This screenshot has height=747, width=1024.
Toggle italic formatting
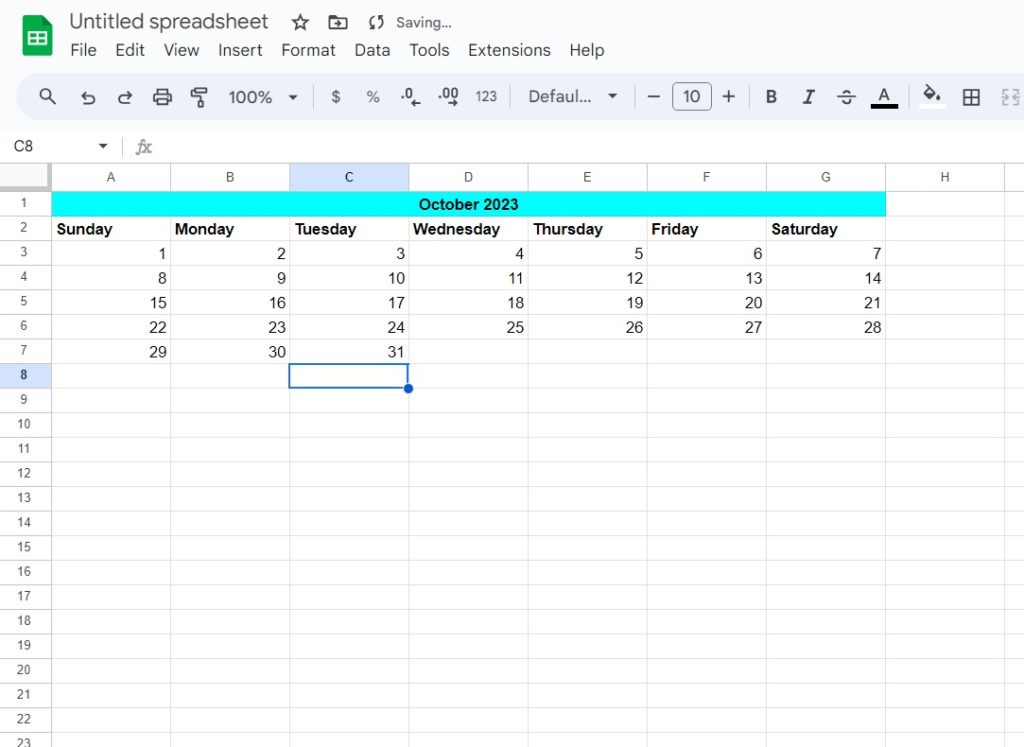pyautogui.click(x=808, y=97)
